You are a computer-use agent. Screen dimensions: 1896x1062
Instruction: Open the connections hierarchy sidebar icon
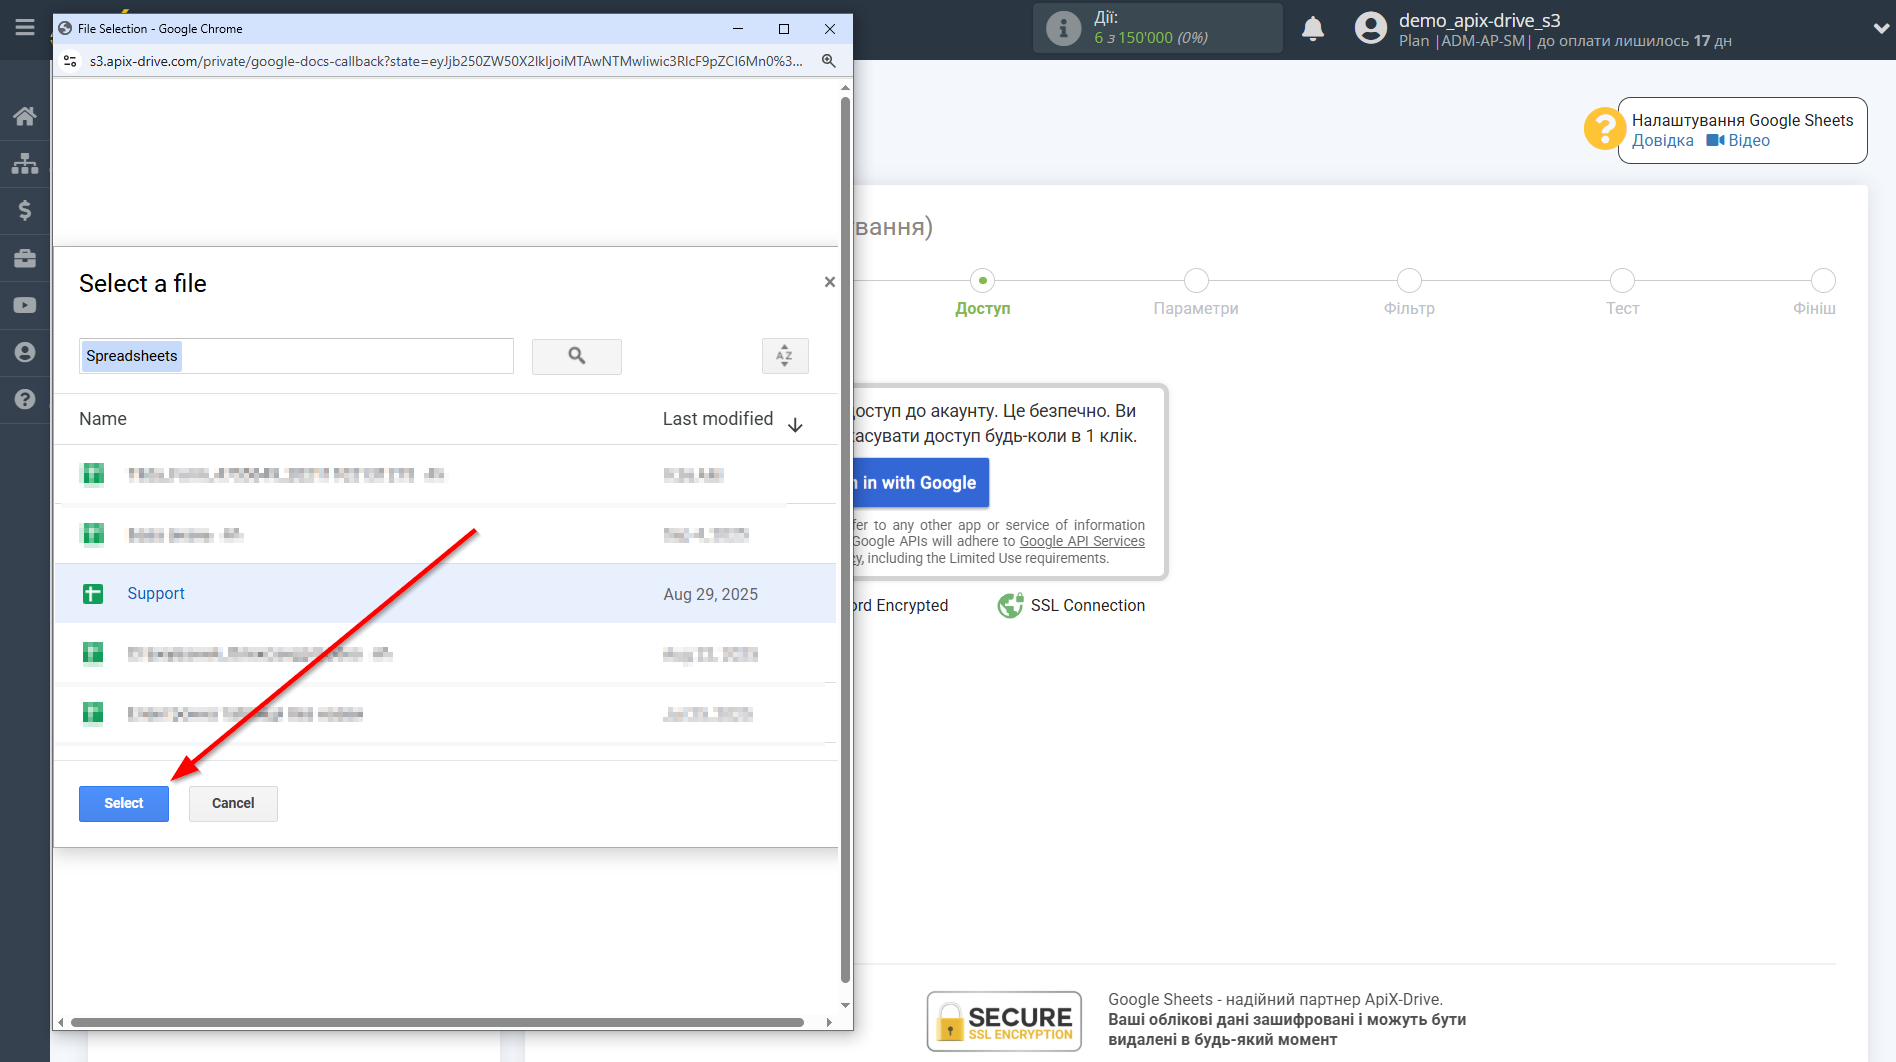25,163
